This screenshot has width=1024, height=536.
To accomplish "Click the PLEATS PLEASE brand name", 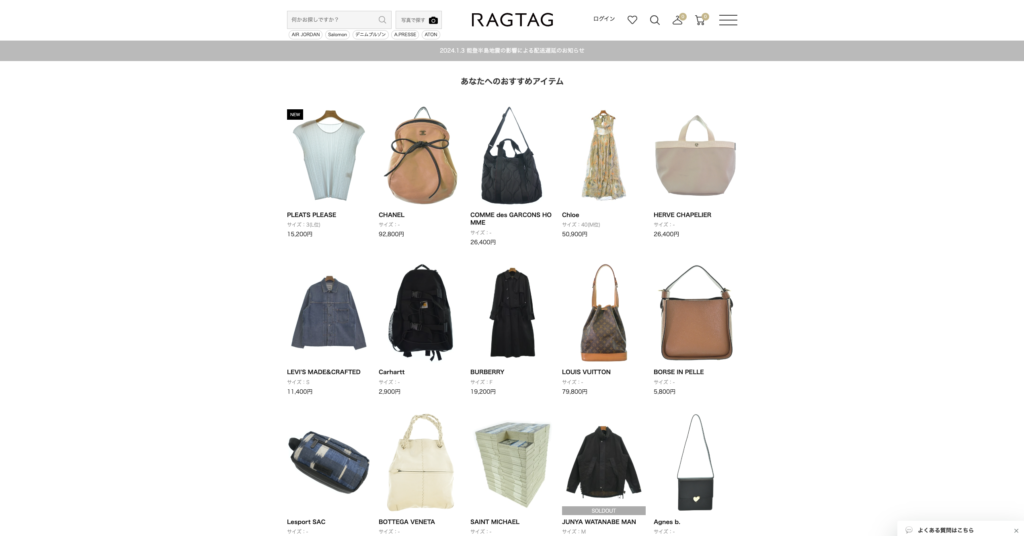I will 312,215.
